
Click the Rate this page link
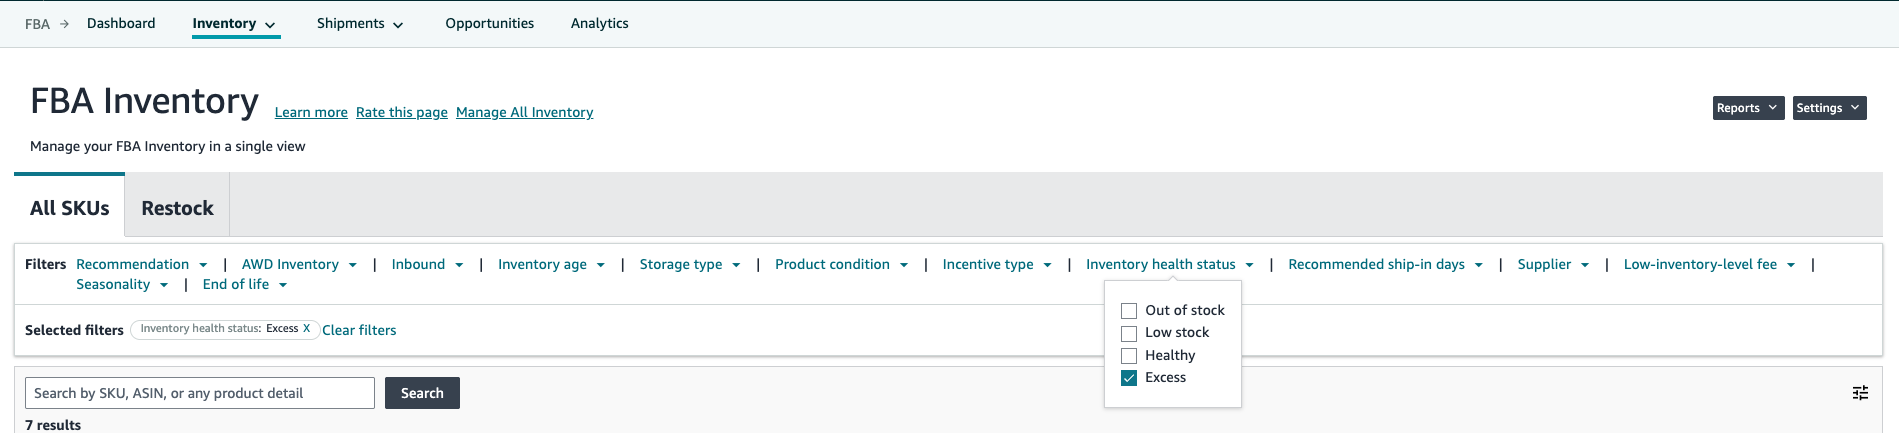click(402, 112)
